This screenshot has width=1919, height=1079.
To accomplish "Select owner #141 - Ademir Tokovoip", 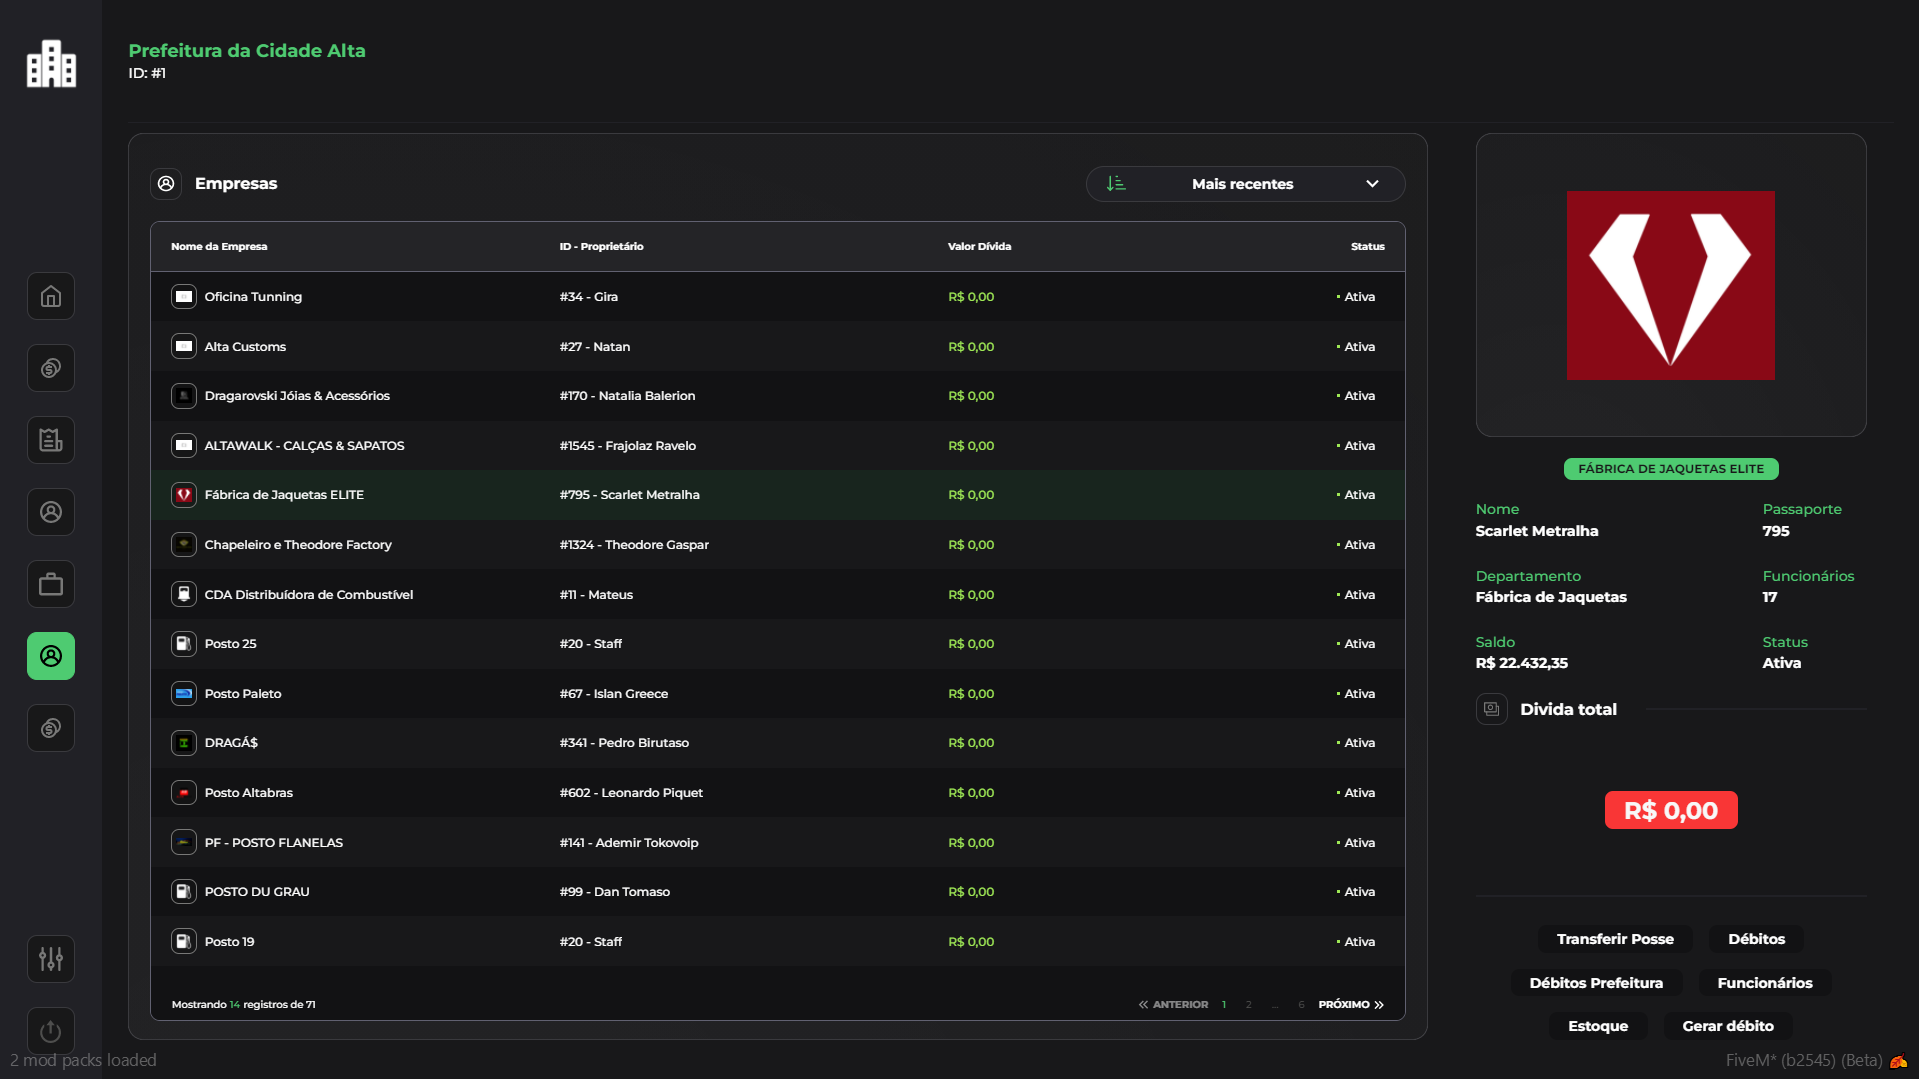I will (x=629, y=843).
